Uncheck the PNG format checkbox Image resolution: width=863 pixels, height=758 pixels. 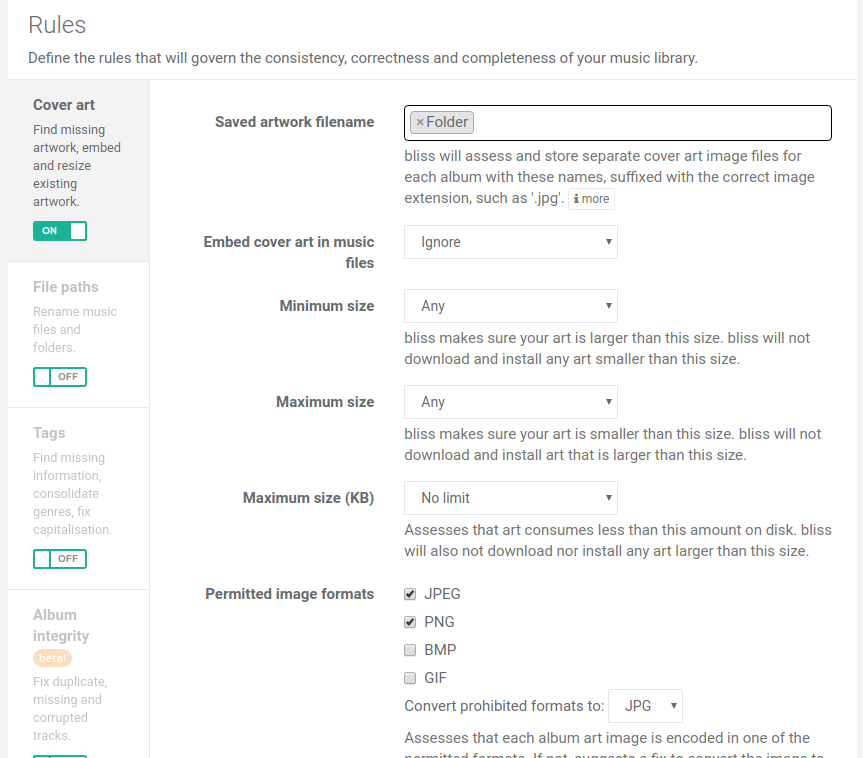point(410,622)
